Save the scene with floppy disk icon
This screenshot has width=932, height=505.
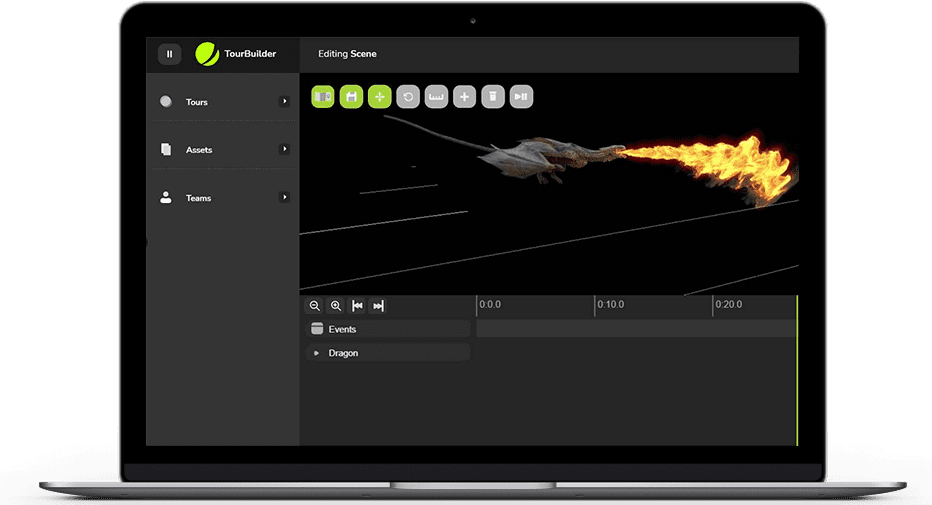(351, 97)
